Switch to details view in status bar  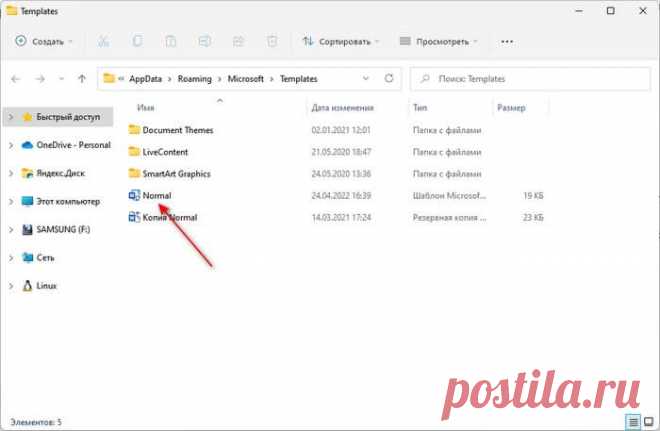click(633, 421)
